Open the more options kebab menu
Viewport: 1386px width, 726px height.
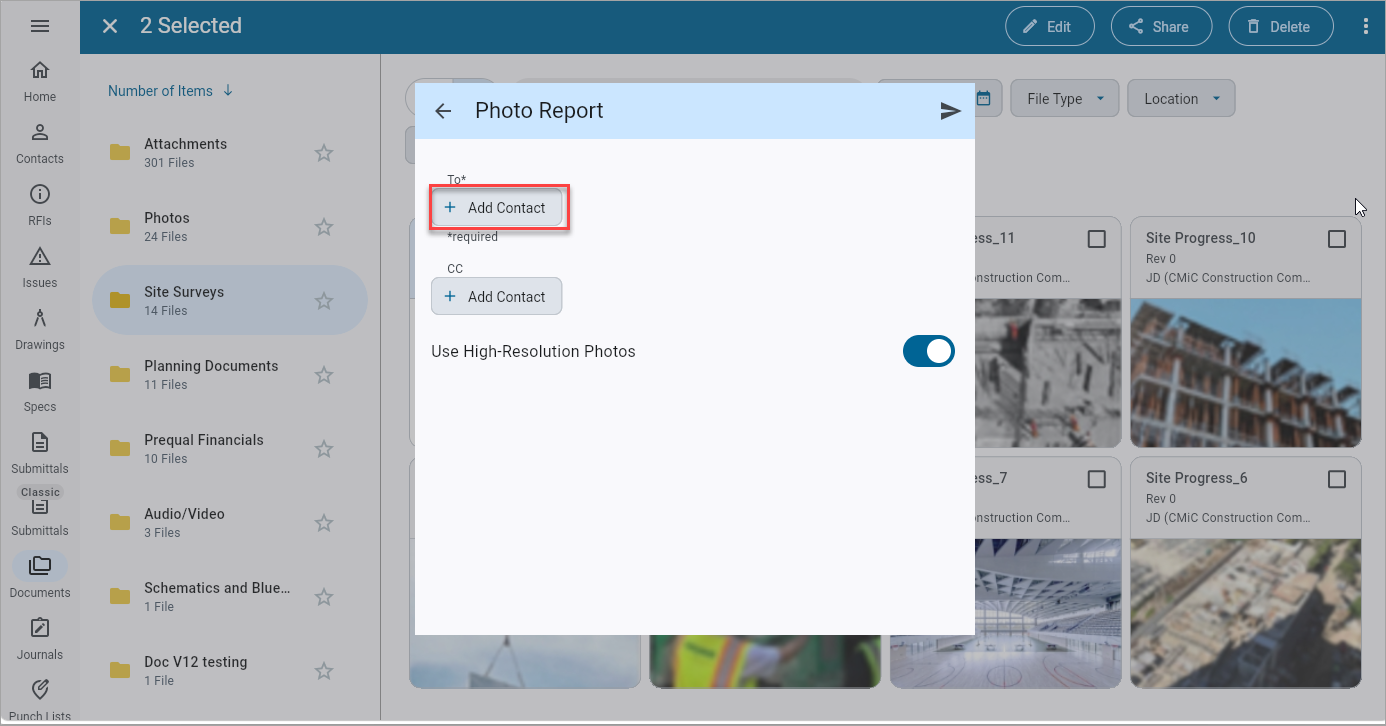click(1366, 27)
